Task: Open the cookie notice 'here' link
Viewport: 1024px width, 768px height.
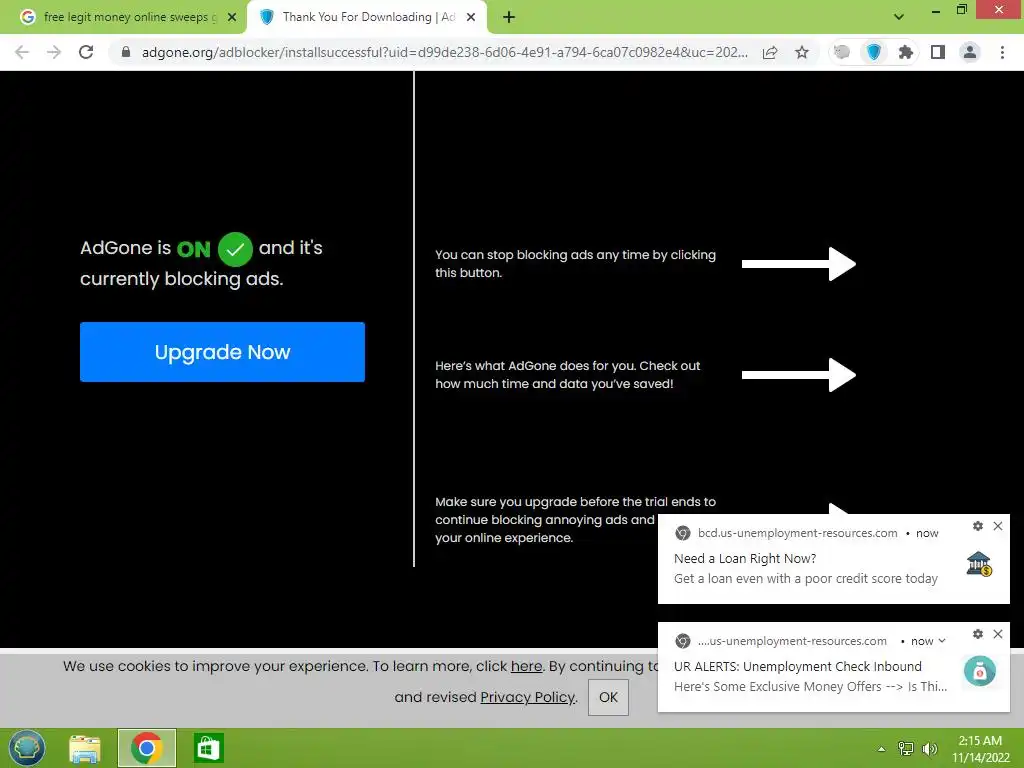Action: coord(526,666)
